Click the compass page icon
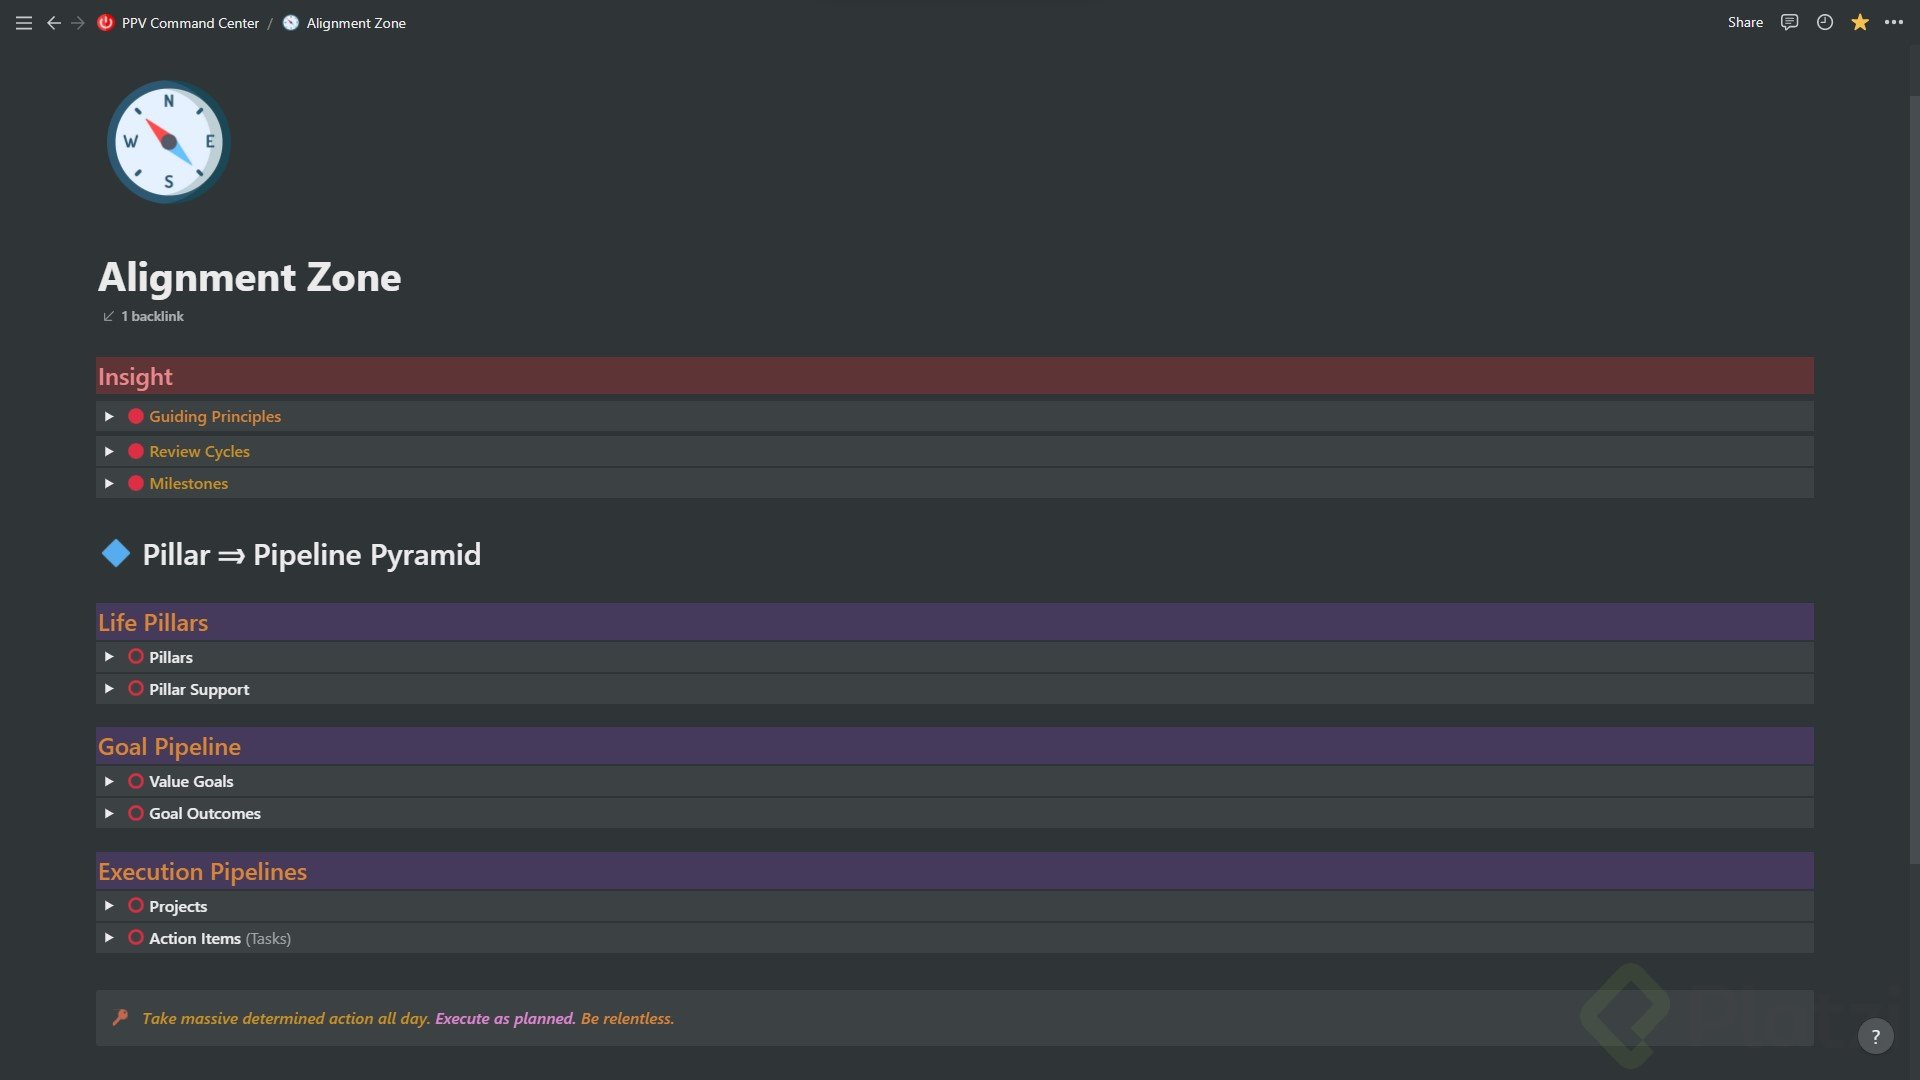1920x1080 pixels. pyautogui.click(x=168, y=142)
